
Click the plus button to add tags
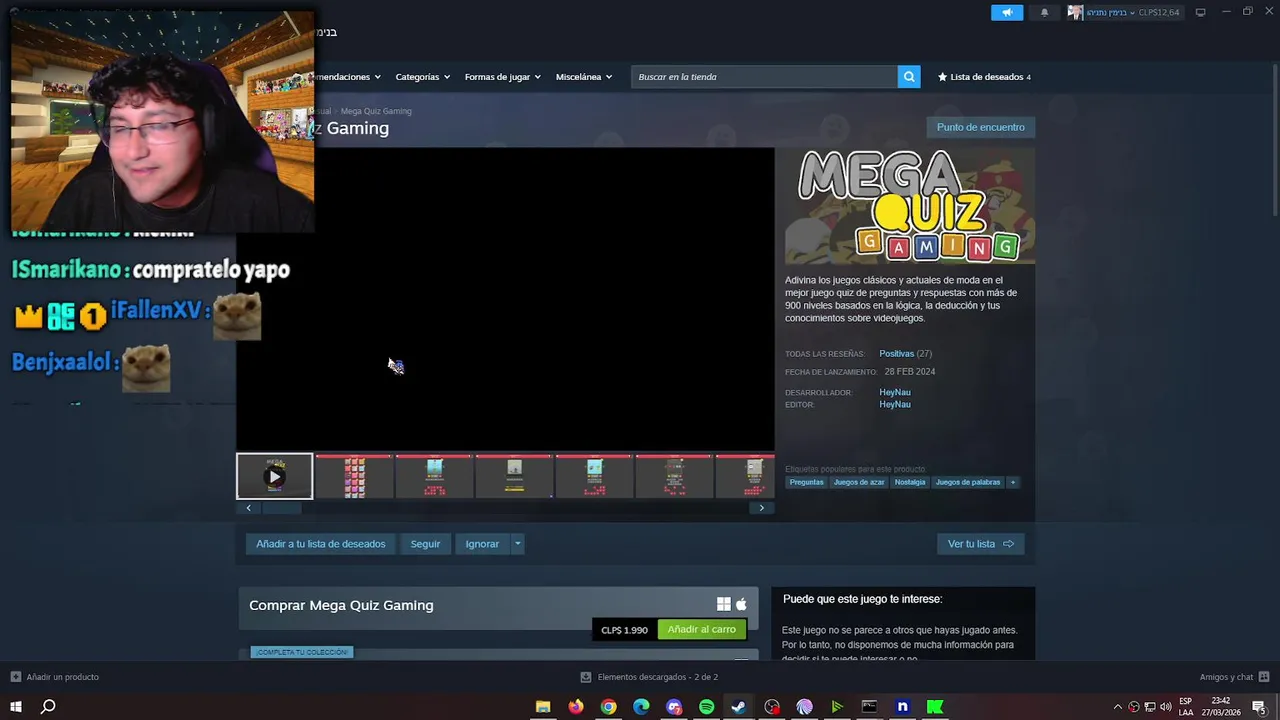[1012, 482]
